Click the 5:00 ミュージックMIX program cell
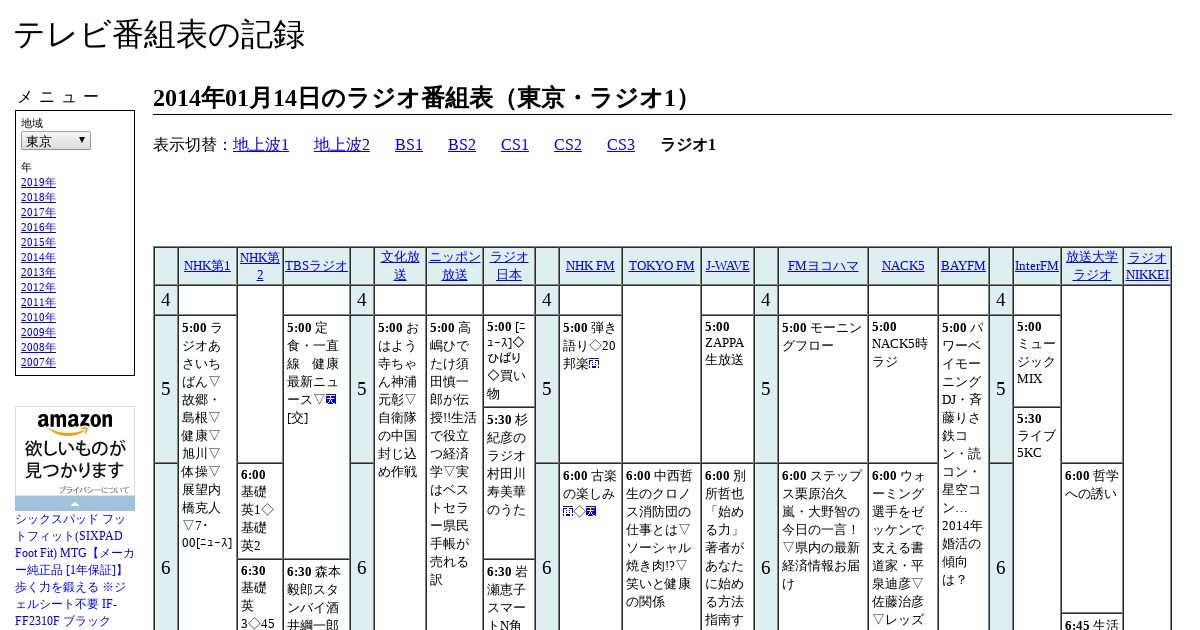The width and height of the screenshot is (1200, 630). [1036, 361]
